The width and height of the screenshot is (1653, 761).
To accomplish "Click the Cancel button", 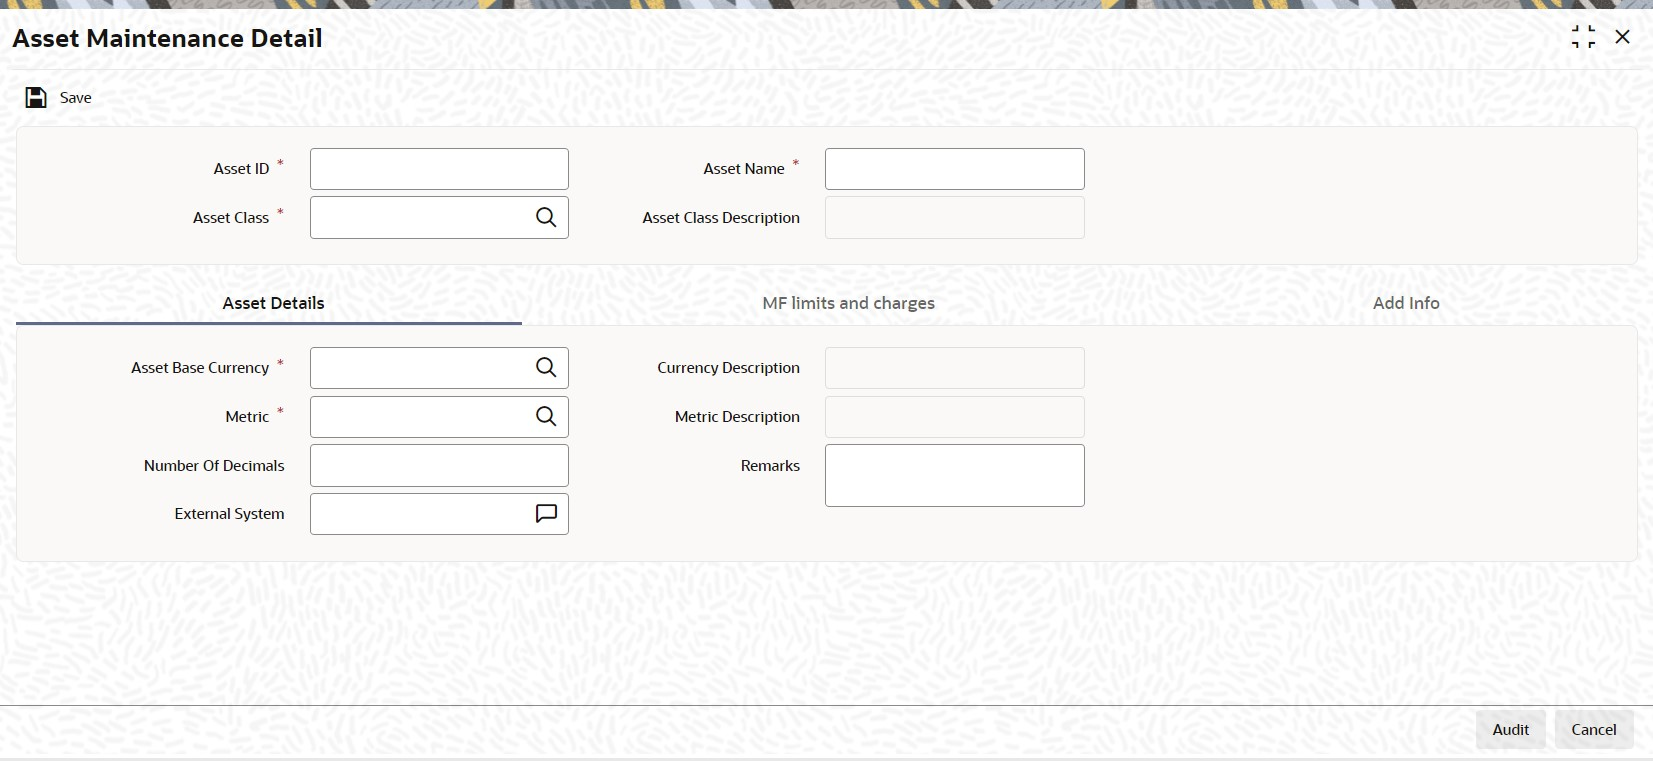I will [1594, 729].
